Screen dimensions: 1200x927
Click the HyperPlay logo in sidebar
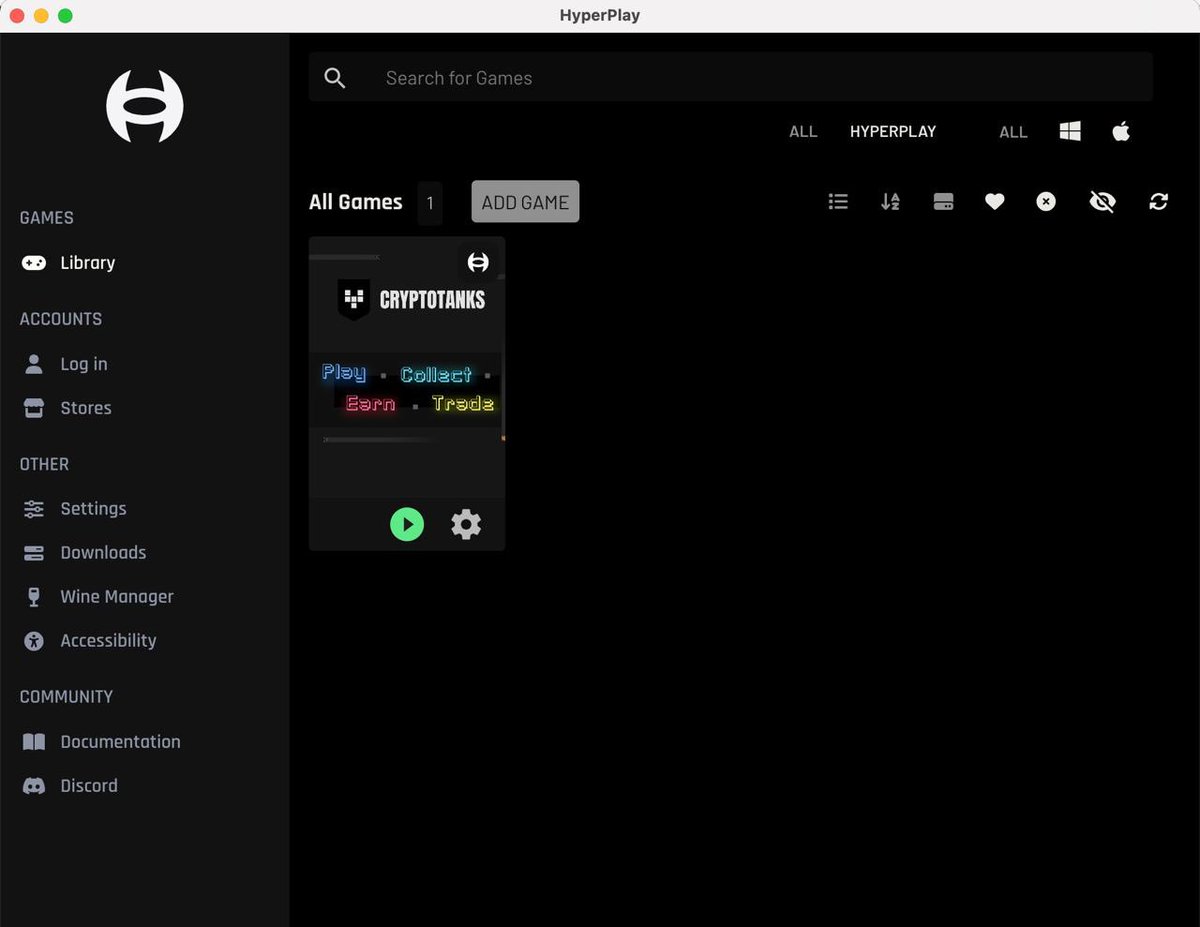pyautogui.click(x=145, y=106)
